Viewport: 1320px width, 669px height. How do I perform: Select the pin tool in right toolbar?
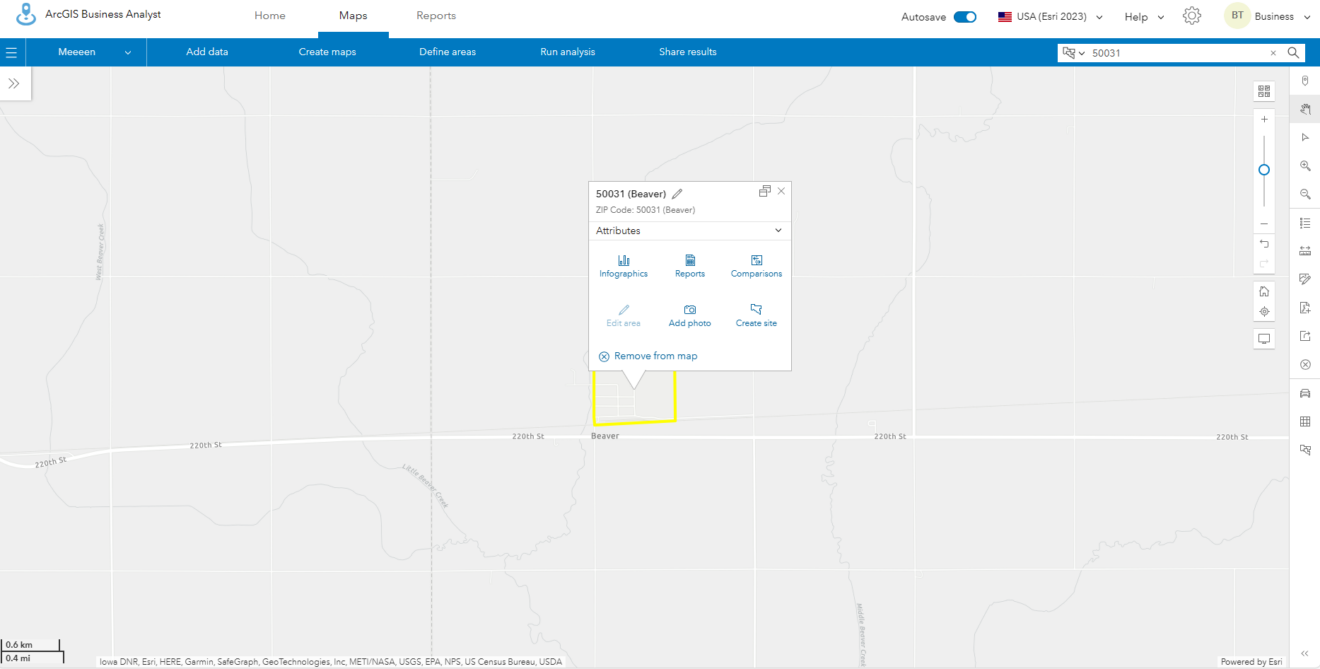(1305, 81)
